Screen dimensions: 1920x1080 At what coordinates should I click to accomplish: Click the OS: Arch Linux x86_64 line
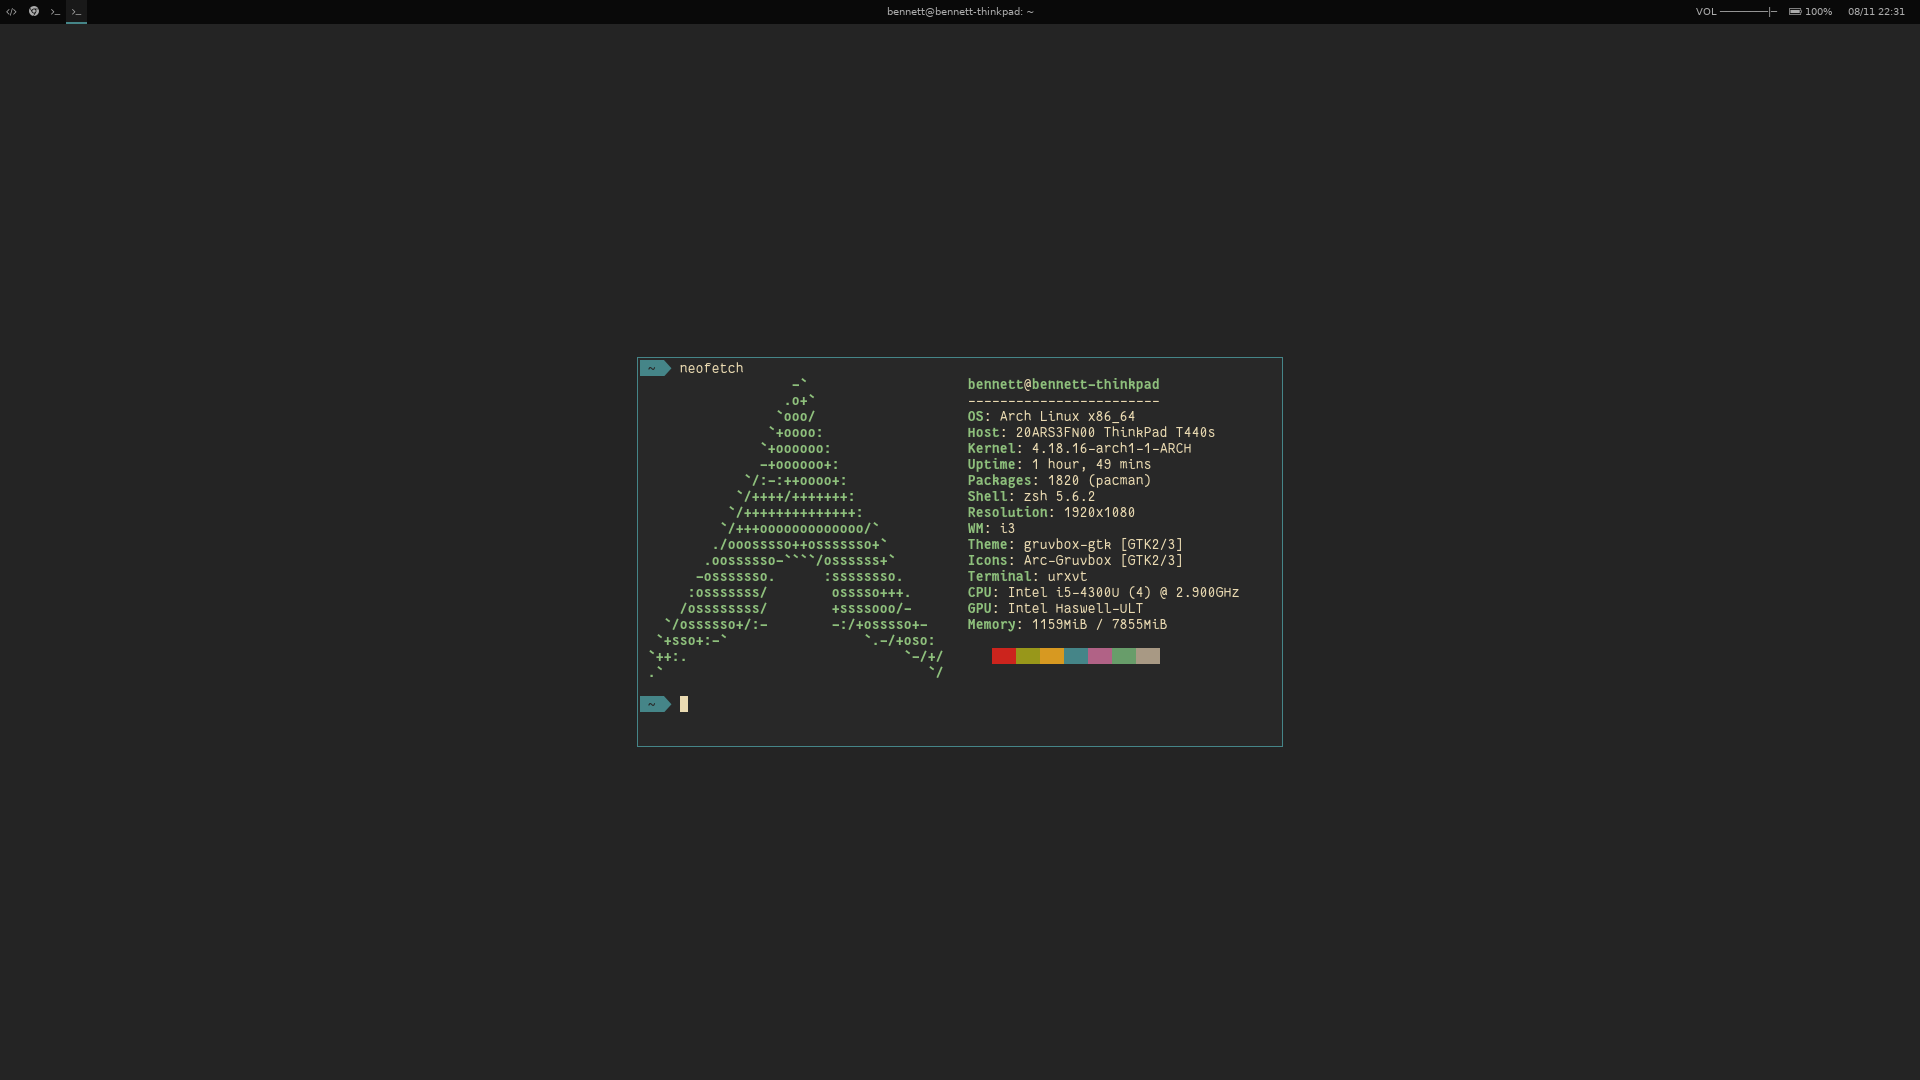click(x=1051, y=416)
